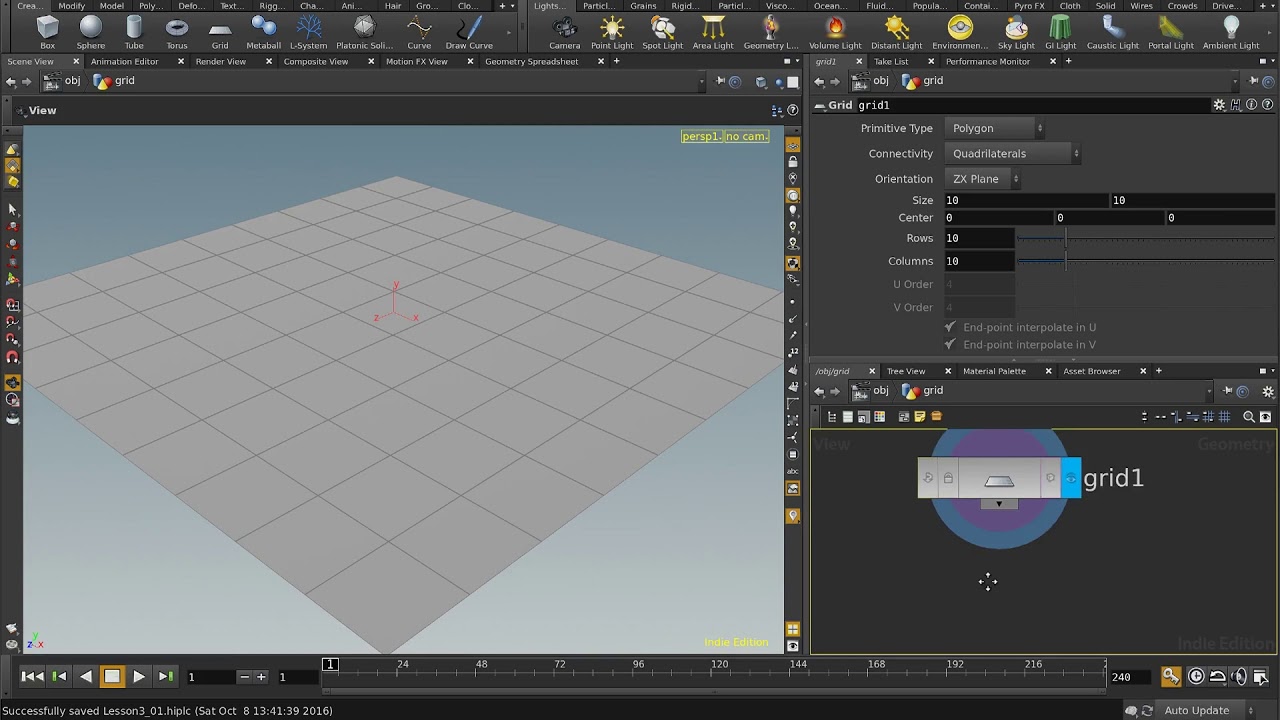Play the timeline forward

click(x=139, y=677)
